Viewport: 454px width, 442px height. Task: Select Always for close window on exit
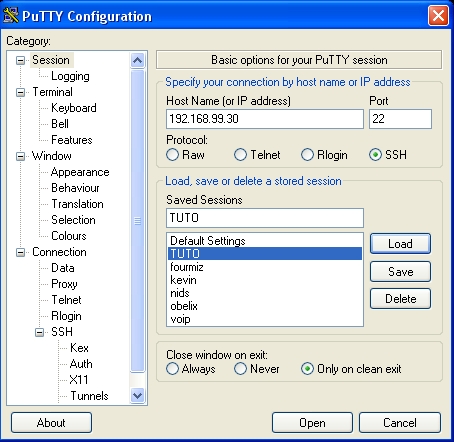point(172,369)
